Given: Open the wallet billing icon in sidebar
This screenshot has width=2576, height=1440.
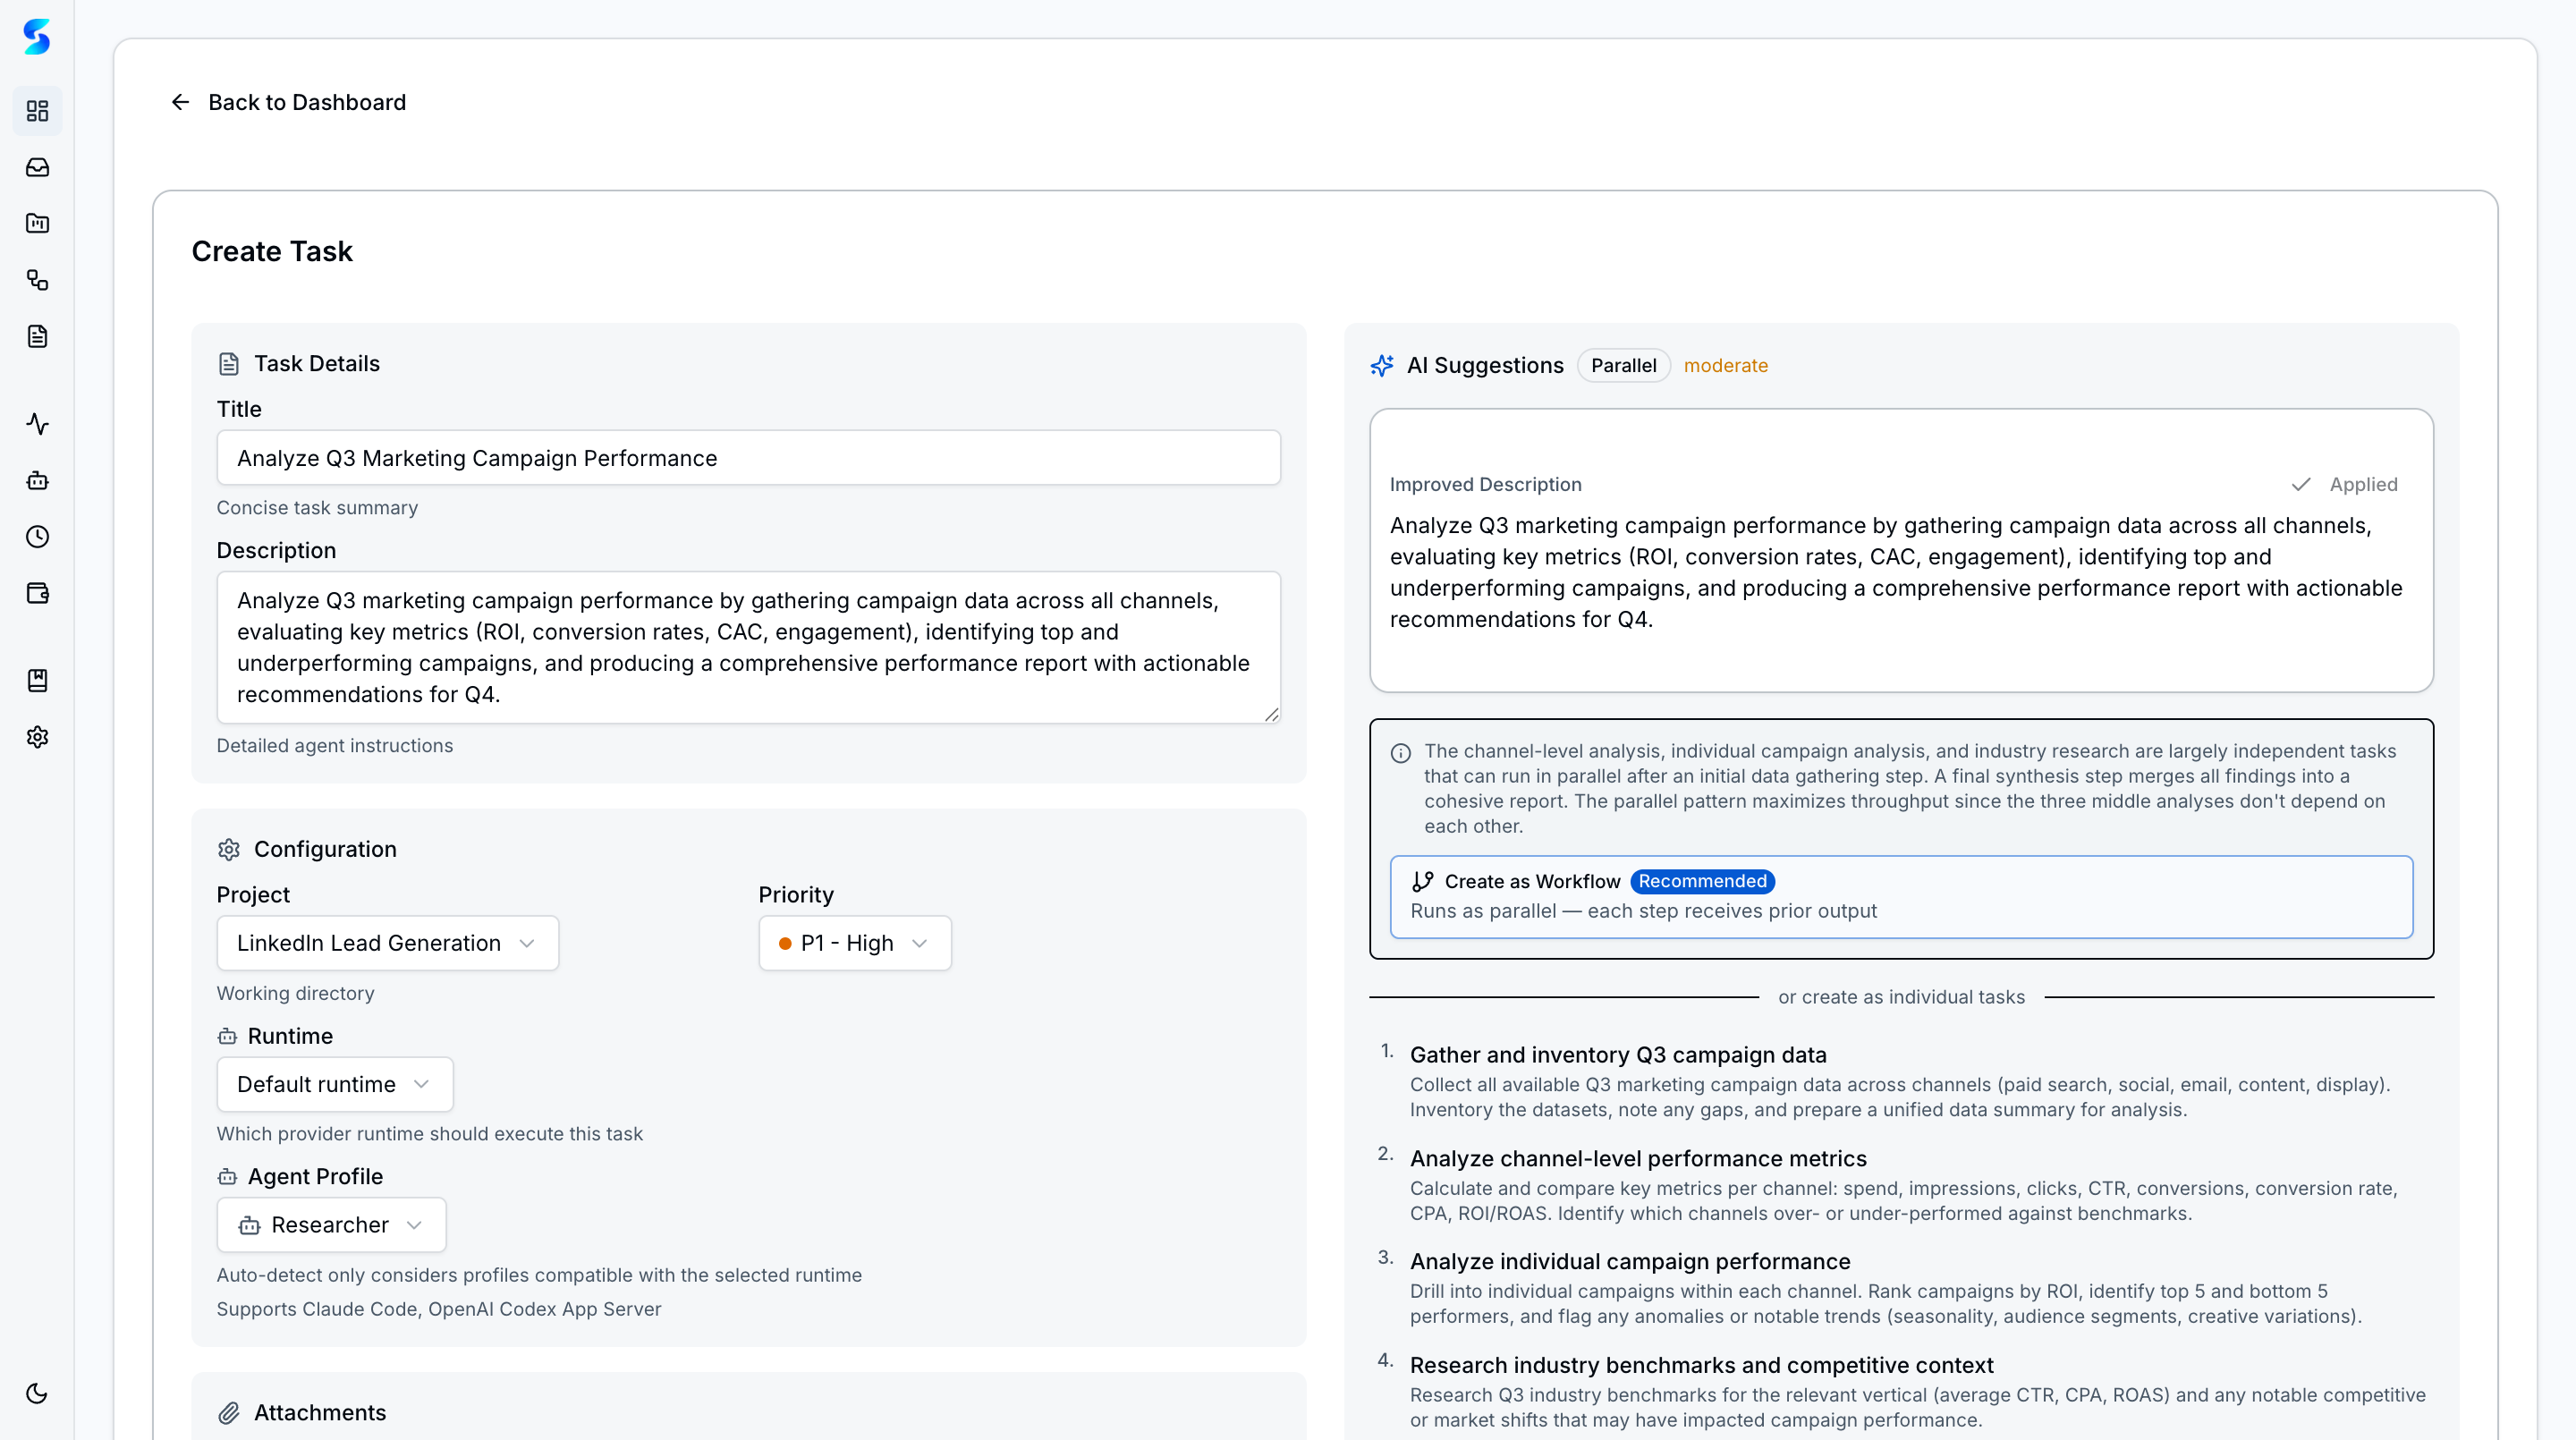Looking at the screenshot, I should click(x=37, y=593).
